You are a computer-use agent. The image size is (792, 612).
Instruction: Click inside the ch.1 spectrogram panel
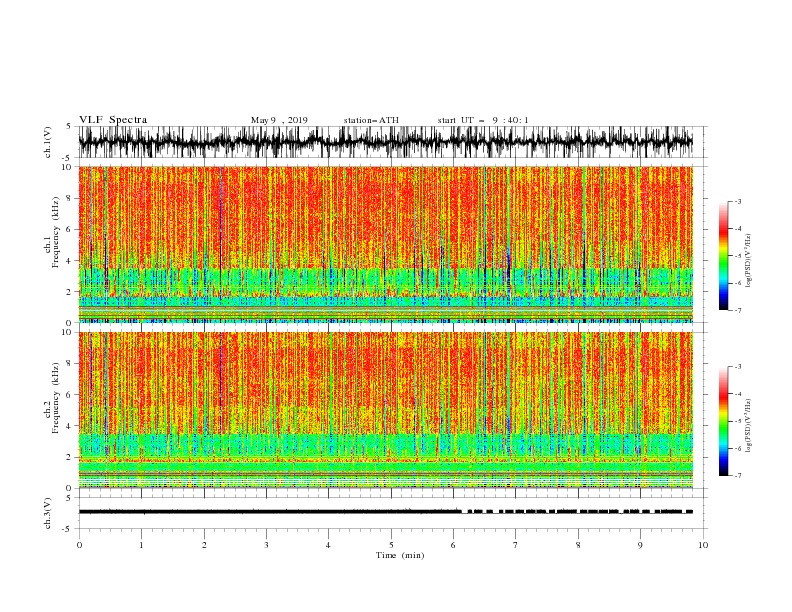click(x=385, y=244)
